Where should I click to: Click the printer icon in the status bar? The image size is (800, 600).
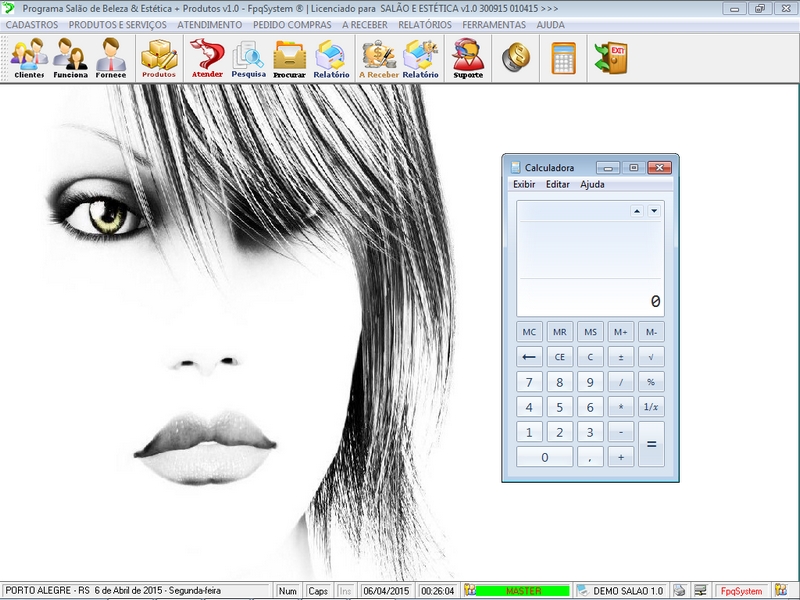[x=679, y=591]
